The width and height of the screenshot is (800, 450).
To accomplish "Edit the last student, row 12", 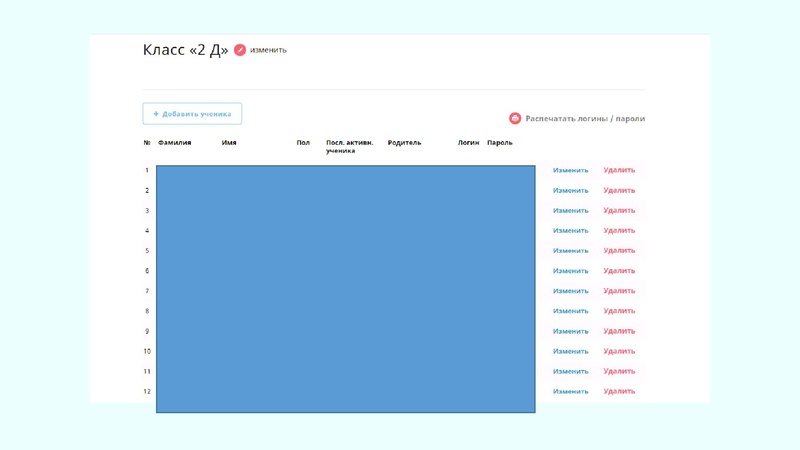I will click(x=570, y=391).
